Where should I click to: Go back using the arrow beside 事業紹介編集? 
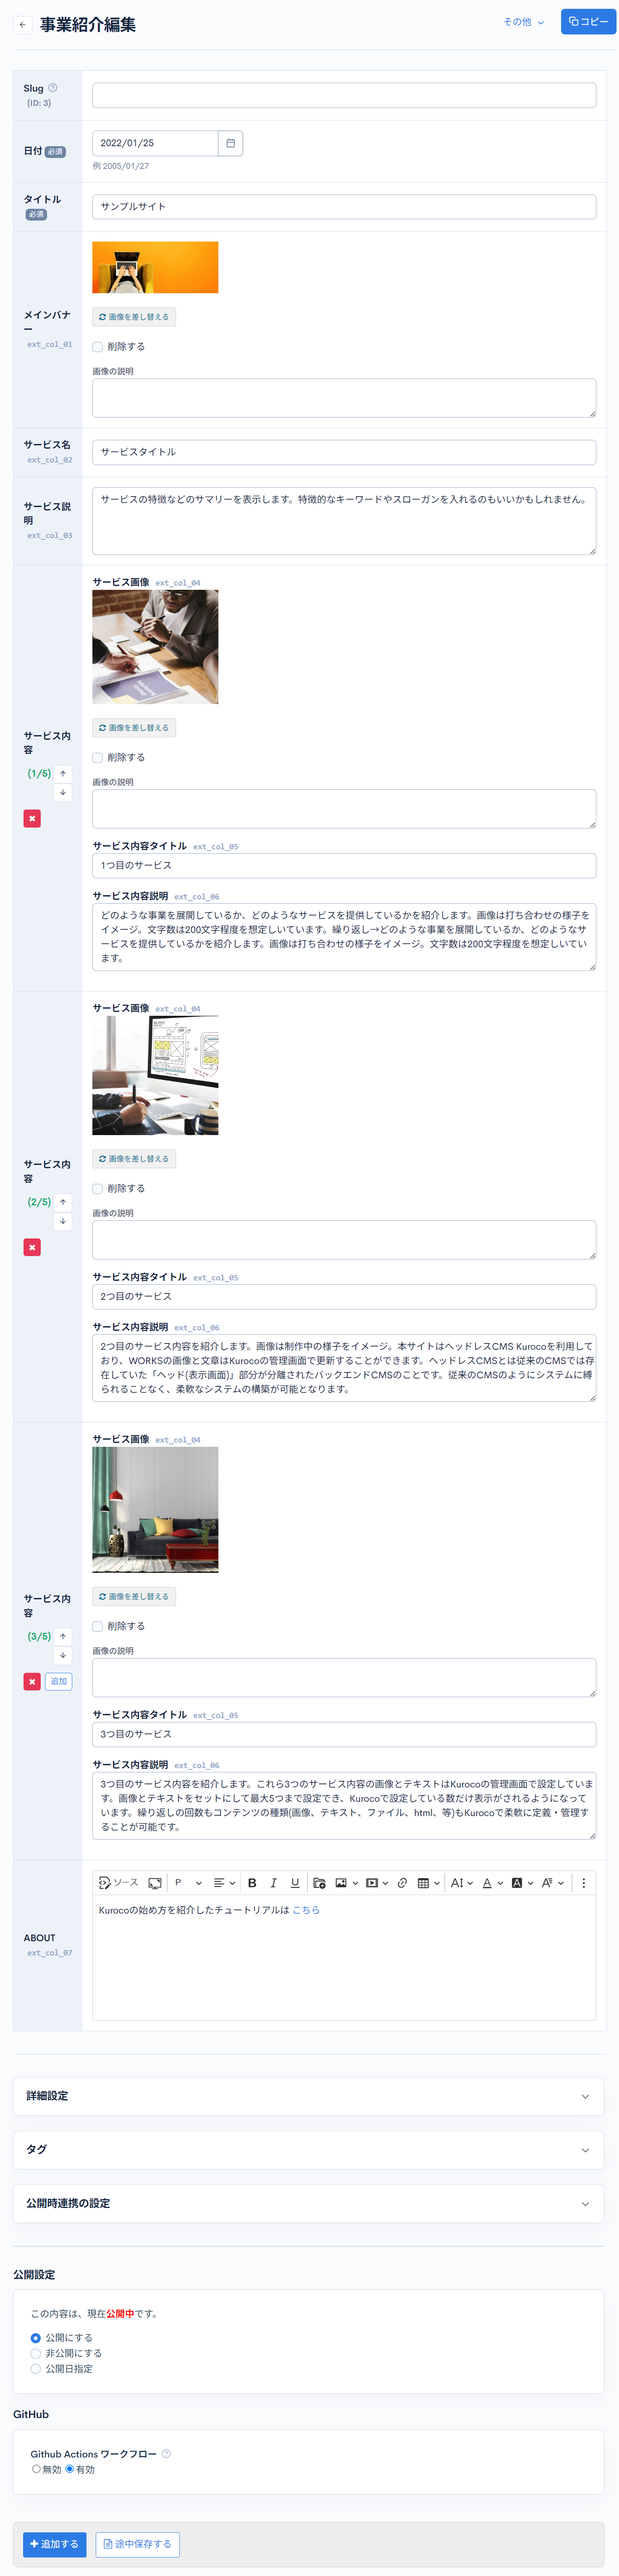coord(22,25)
